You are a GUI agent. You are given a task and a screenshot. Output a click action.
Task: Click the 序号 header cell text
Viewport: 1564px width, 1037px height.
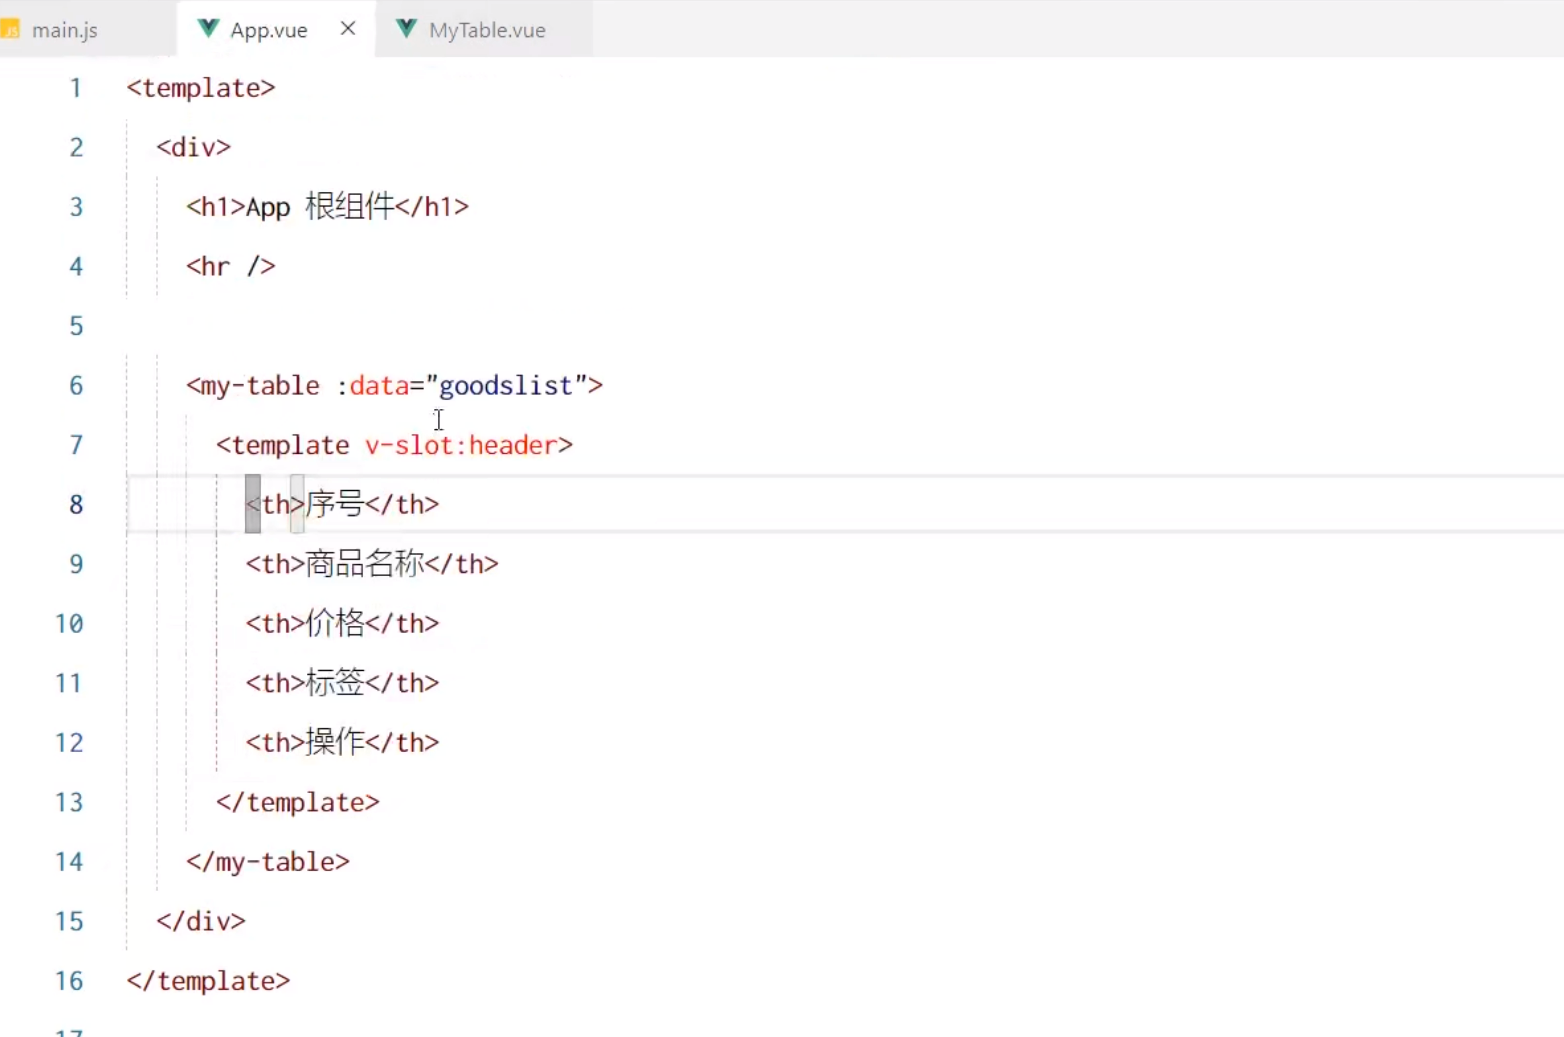click(335, 504)
